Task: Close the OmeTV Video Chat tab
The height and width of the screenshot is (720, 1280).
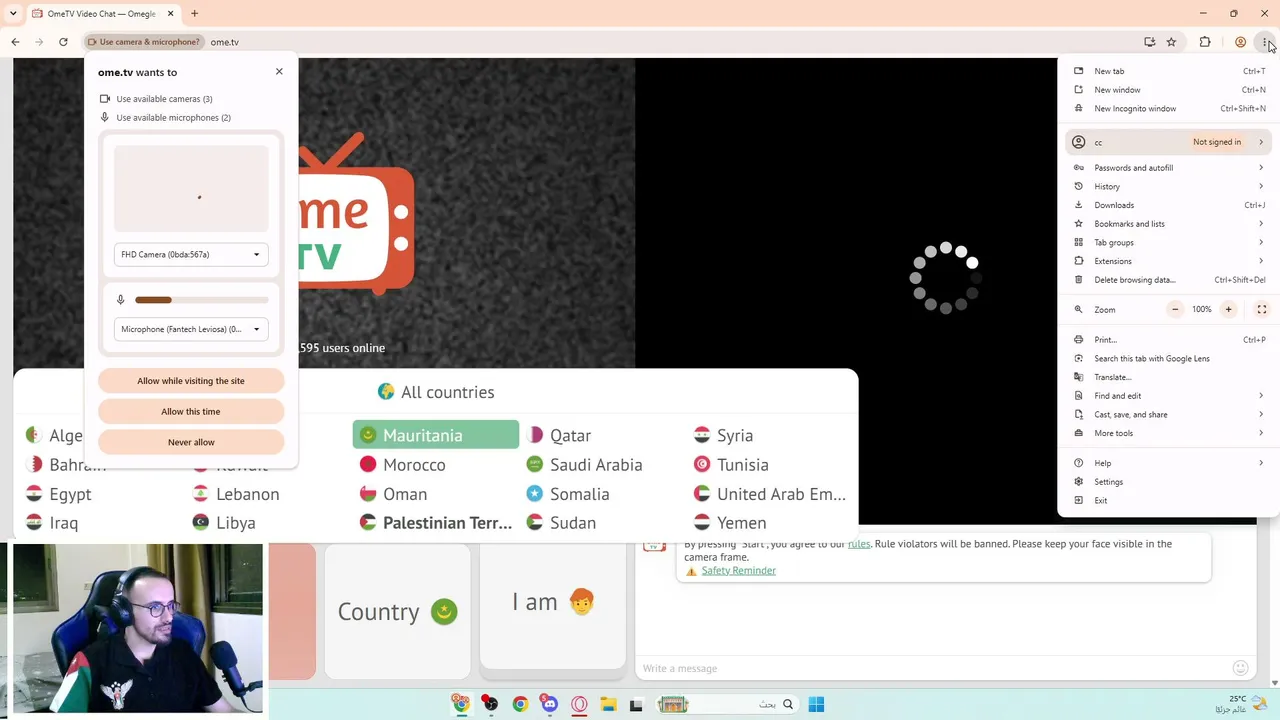Action: tap(170, 14)
